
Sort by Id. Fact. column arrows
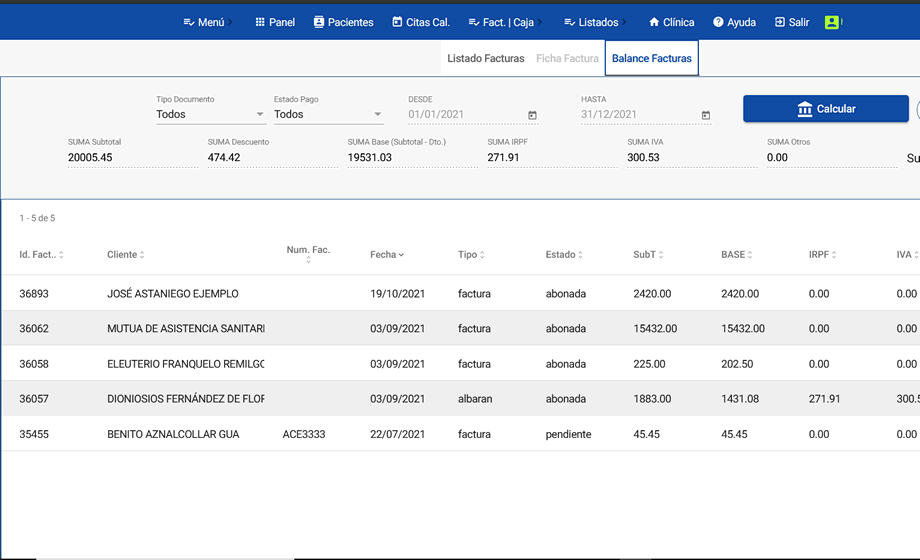pos(61,255)
